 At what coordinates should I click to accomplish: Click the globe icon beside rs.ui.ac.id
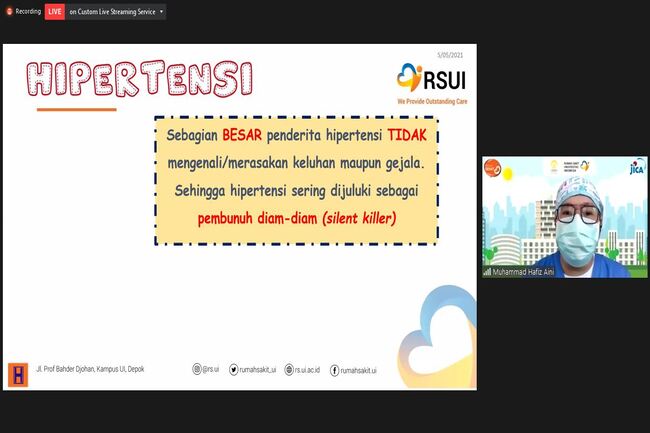[289, 369]
